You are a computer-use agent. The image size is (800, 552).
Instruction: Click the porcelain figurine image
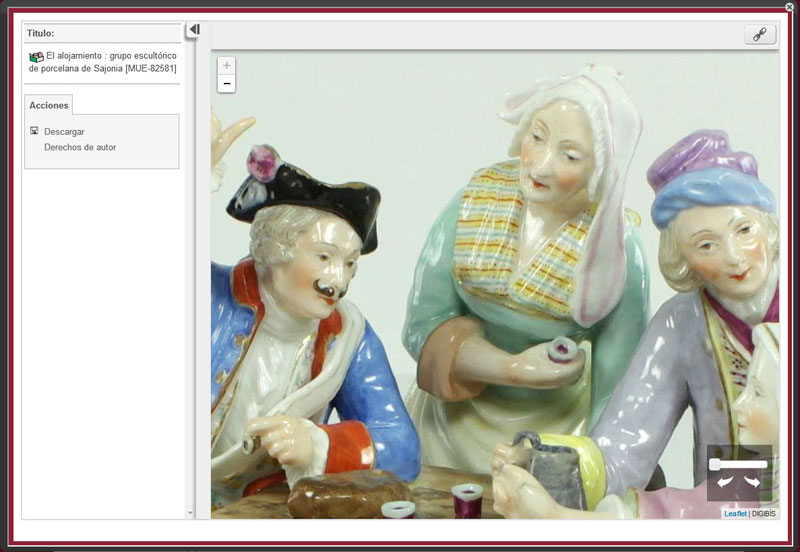[495, 285]
